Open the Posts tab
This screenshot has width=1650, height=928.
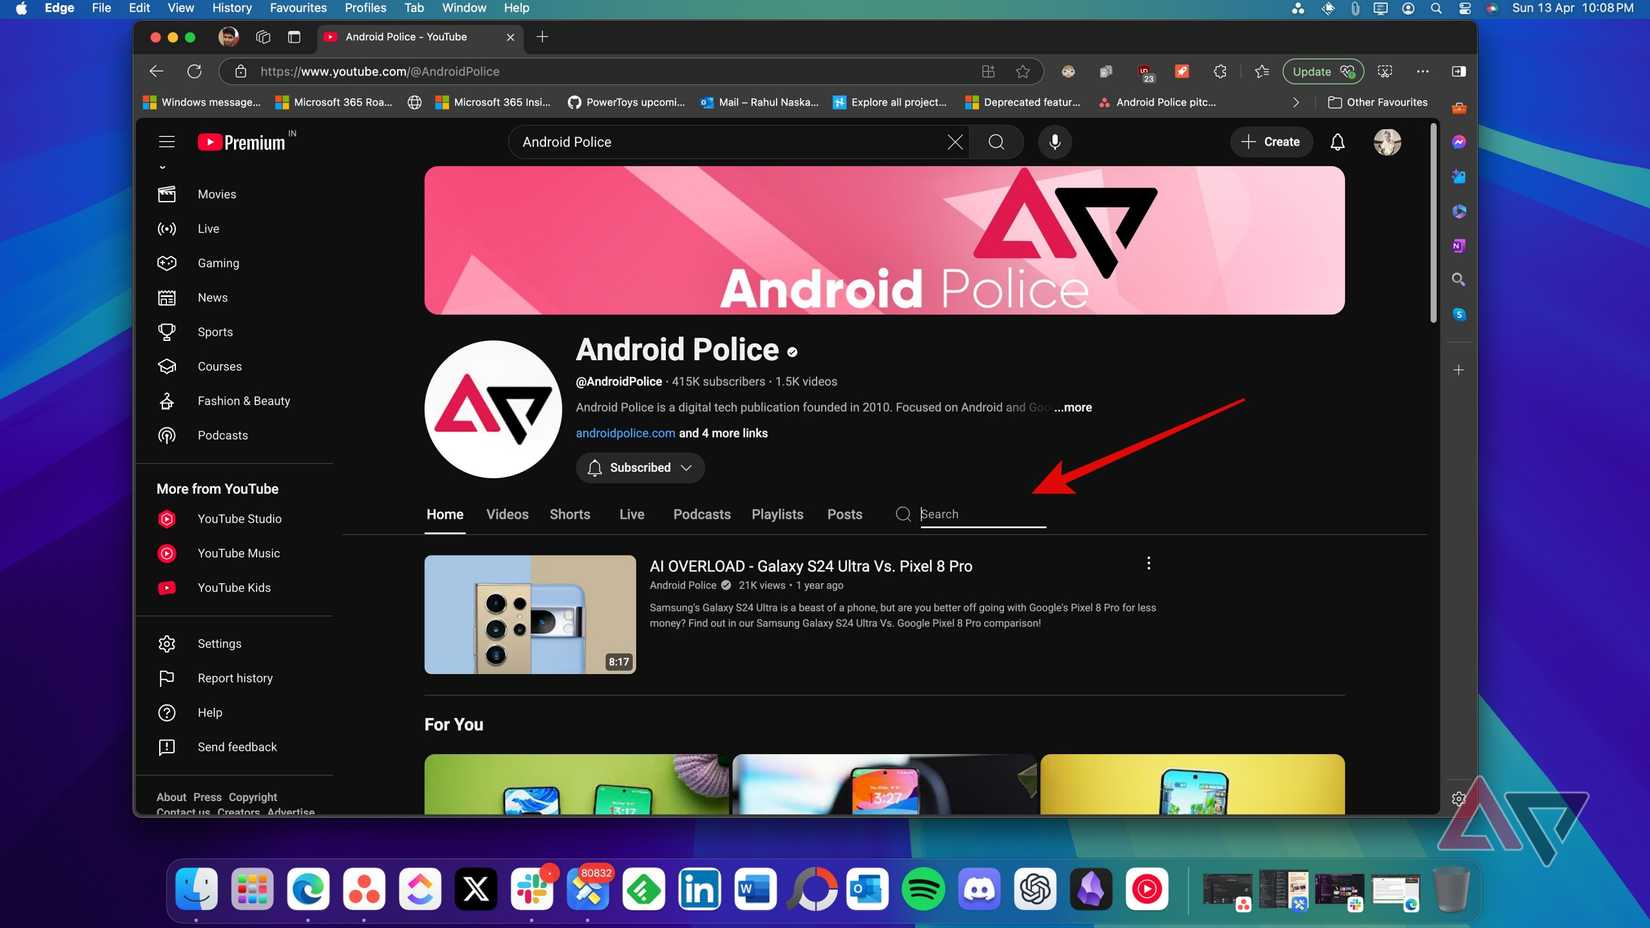[844, 514]
